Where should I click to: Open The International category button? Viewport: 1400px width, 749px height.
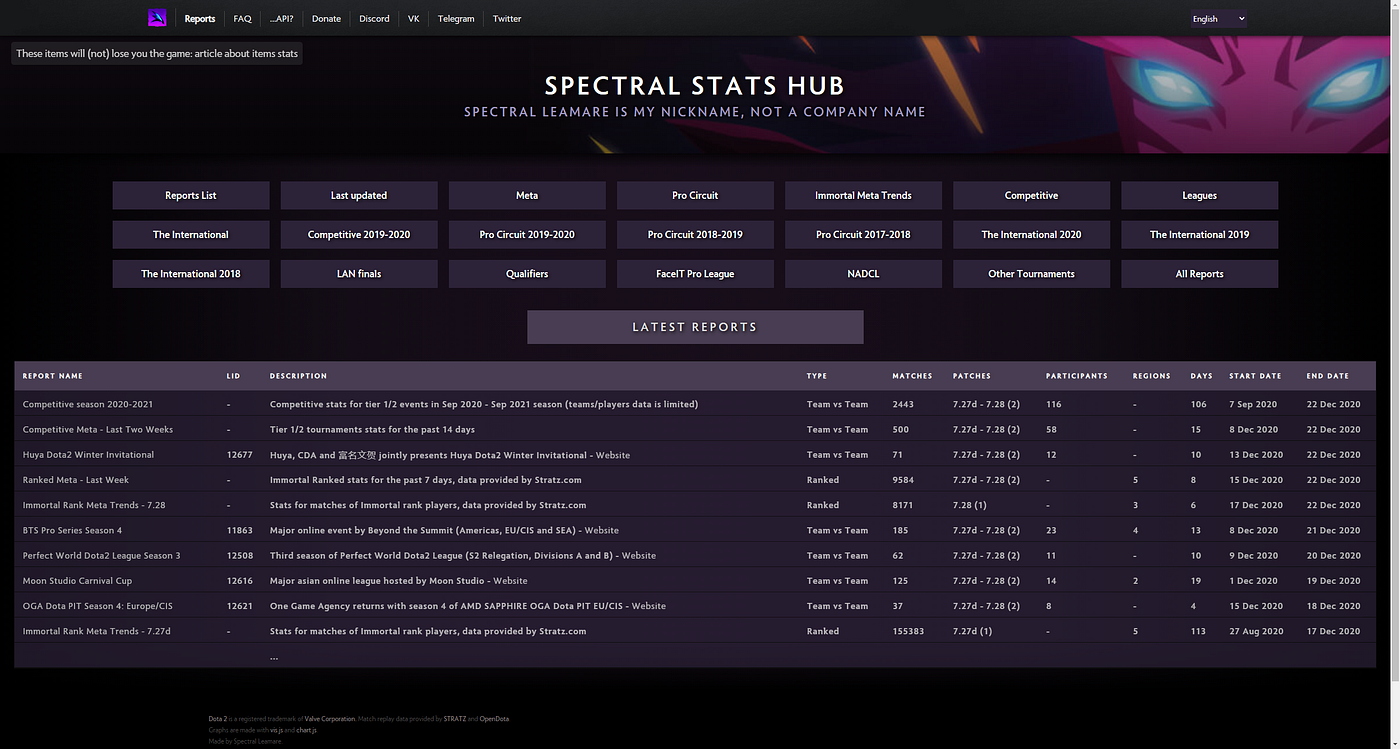tap(191, 234)
